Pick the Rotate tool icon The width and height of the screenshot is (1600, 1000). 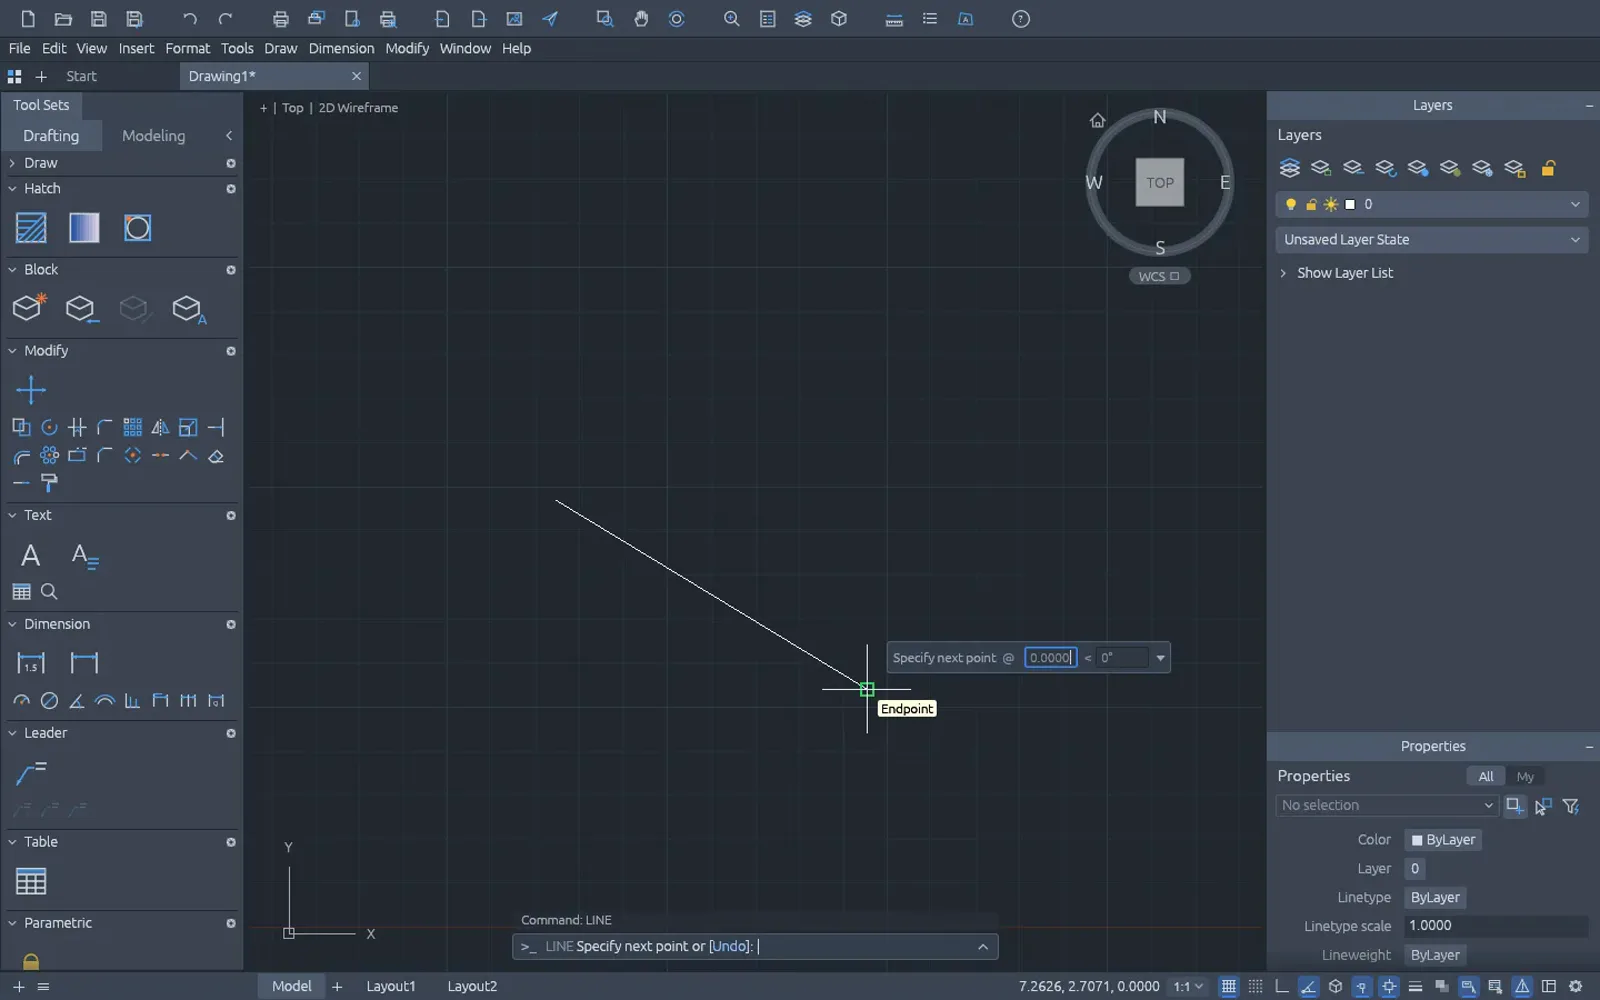coord(49,428)
